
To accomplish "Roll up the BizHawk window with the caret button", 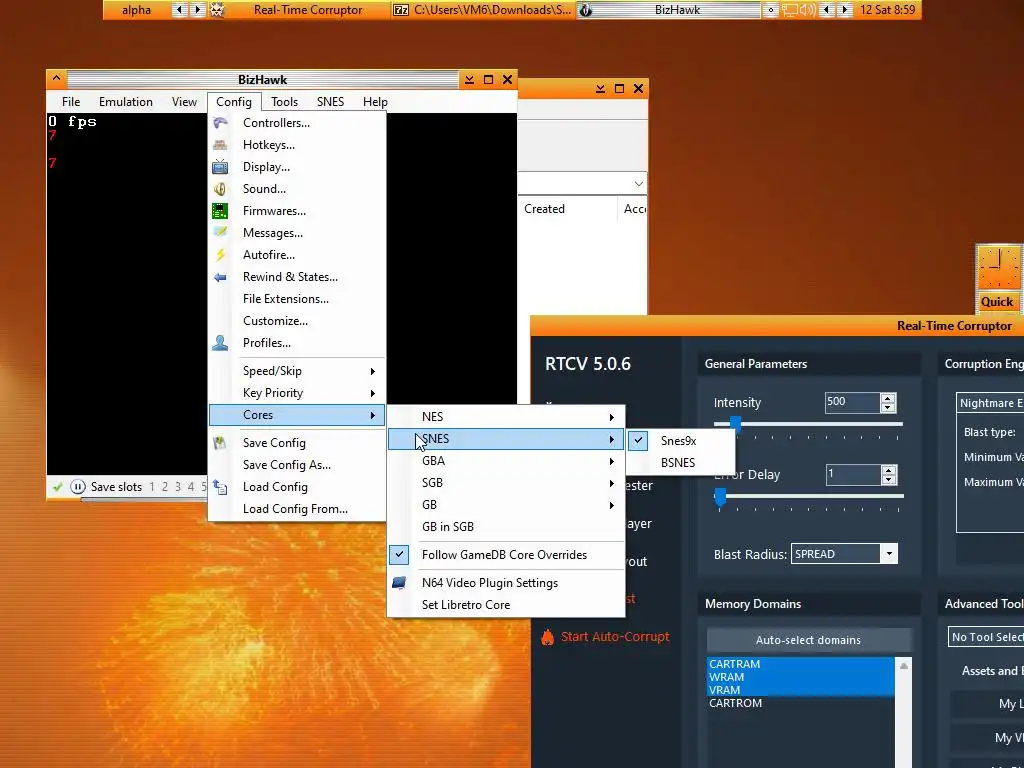I will click(56, 79).
